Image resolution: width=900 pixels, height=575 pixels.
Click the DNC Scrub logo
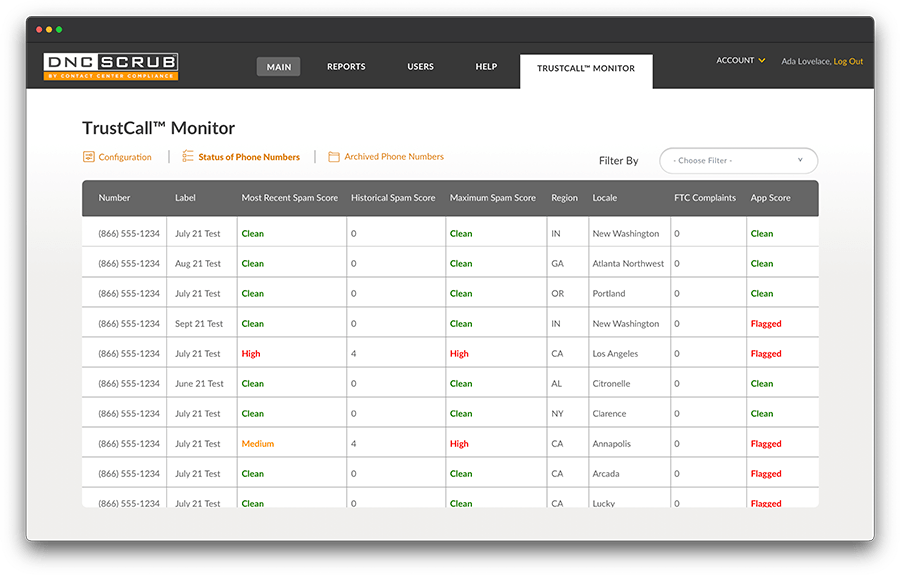pyautogui.click(x=111, y=67)
